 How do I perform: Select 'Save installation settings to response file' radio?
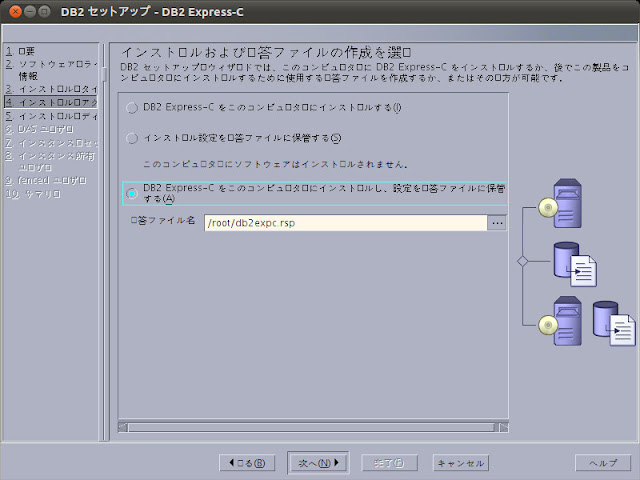click(132, 138)
